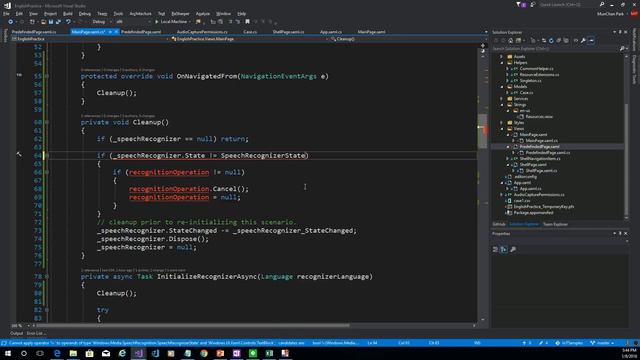Image resolution: width=640 pixels, height=360 pixels.
Task: Select MainPage.xaml in Solution Explorer
Action: pyautogui.click(x=533, y=135)
